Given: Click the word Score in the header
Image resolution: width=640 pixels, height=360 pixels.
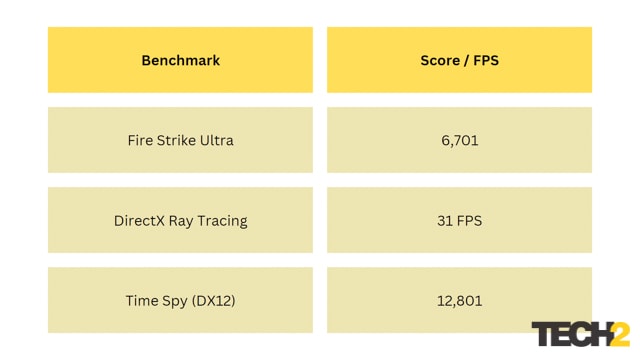Looking at the screenshot, I should [x=440, y=60].
